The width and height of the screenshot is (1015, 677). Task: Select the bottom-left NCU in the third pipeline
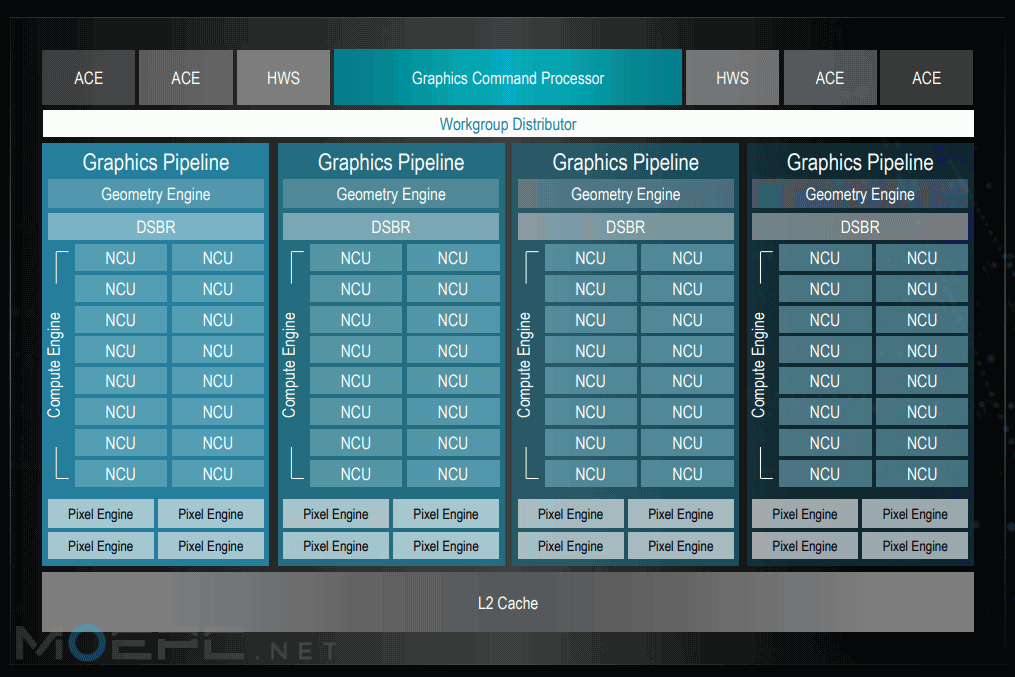[x=590, y=474]
